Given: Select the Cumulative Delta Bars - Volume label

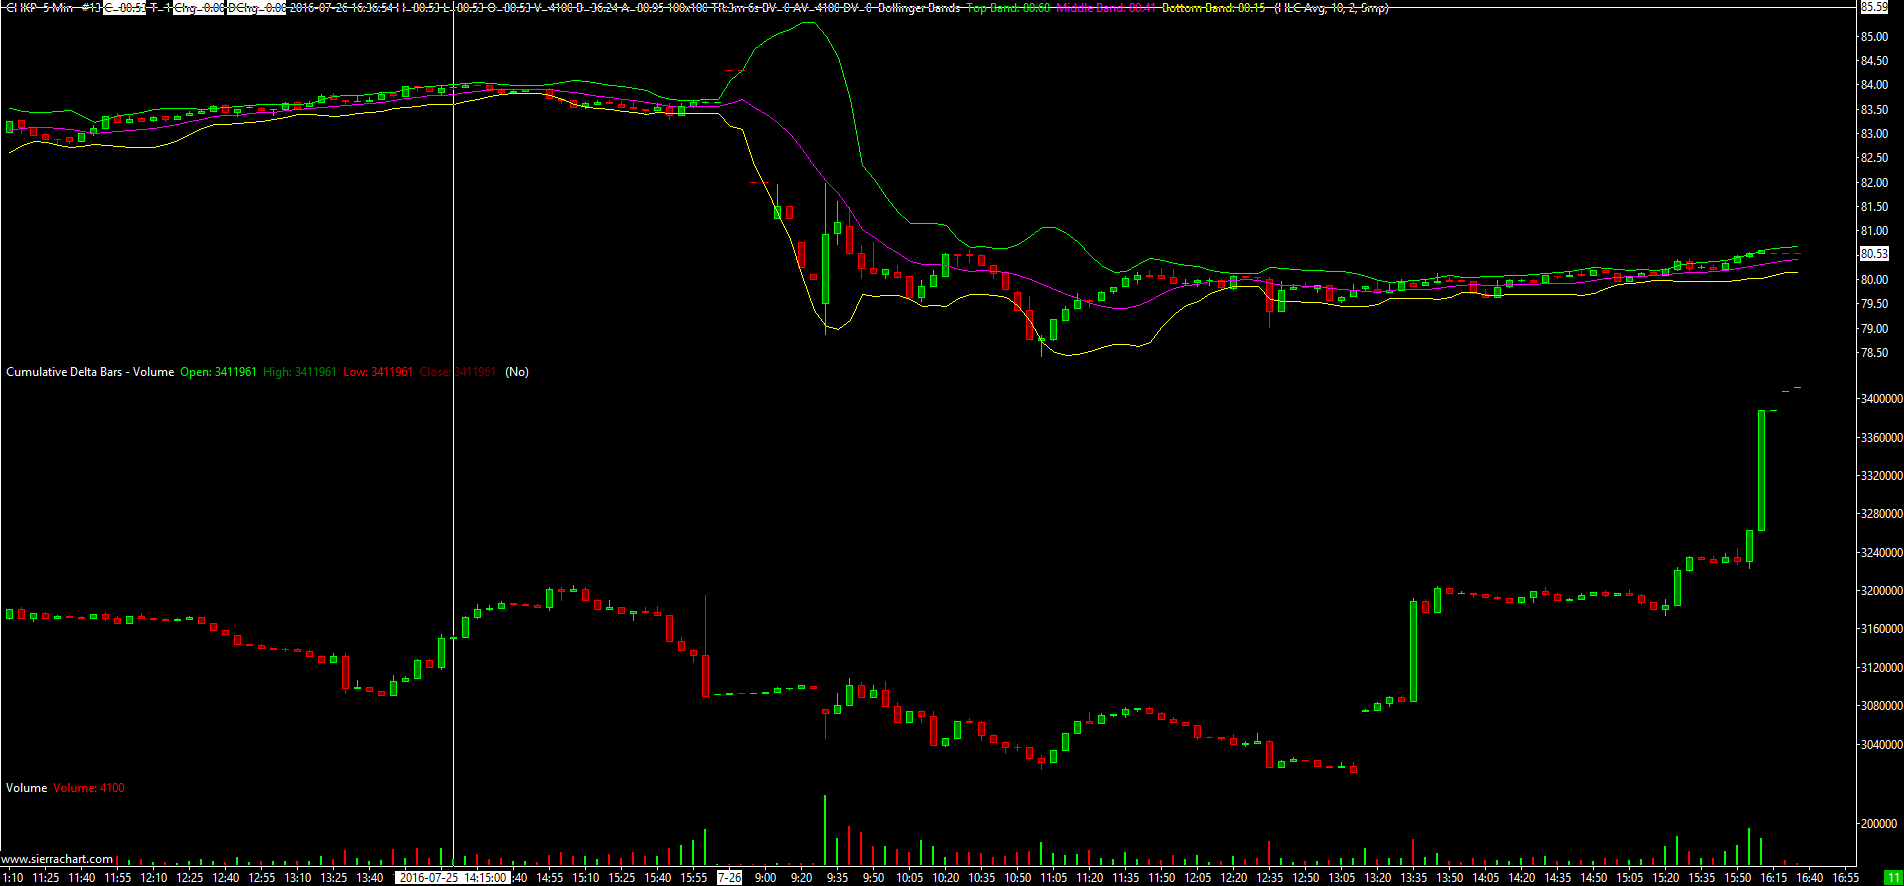Looking at the screenshot, I should tap(90, 372).
